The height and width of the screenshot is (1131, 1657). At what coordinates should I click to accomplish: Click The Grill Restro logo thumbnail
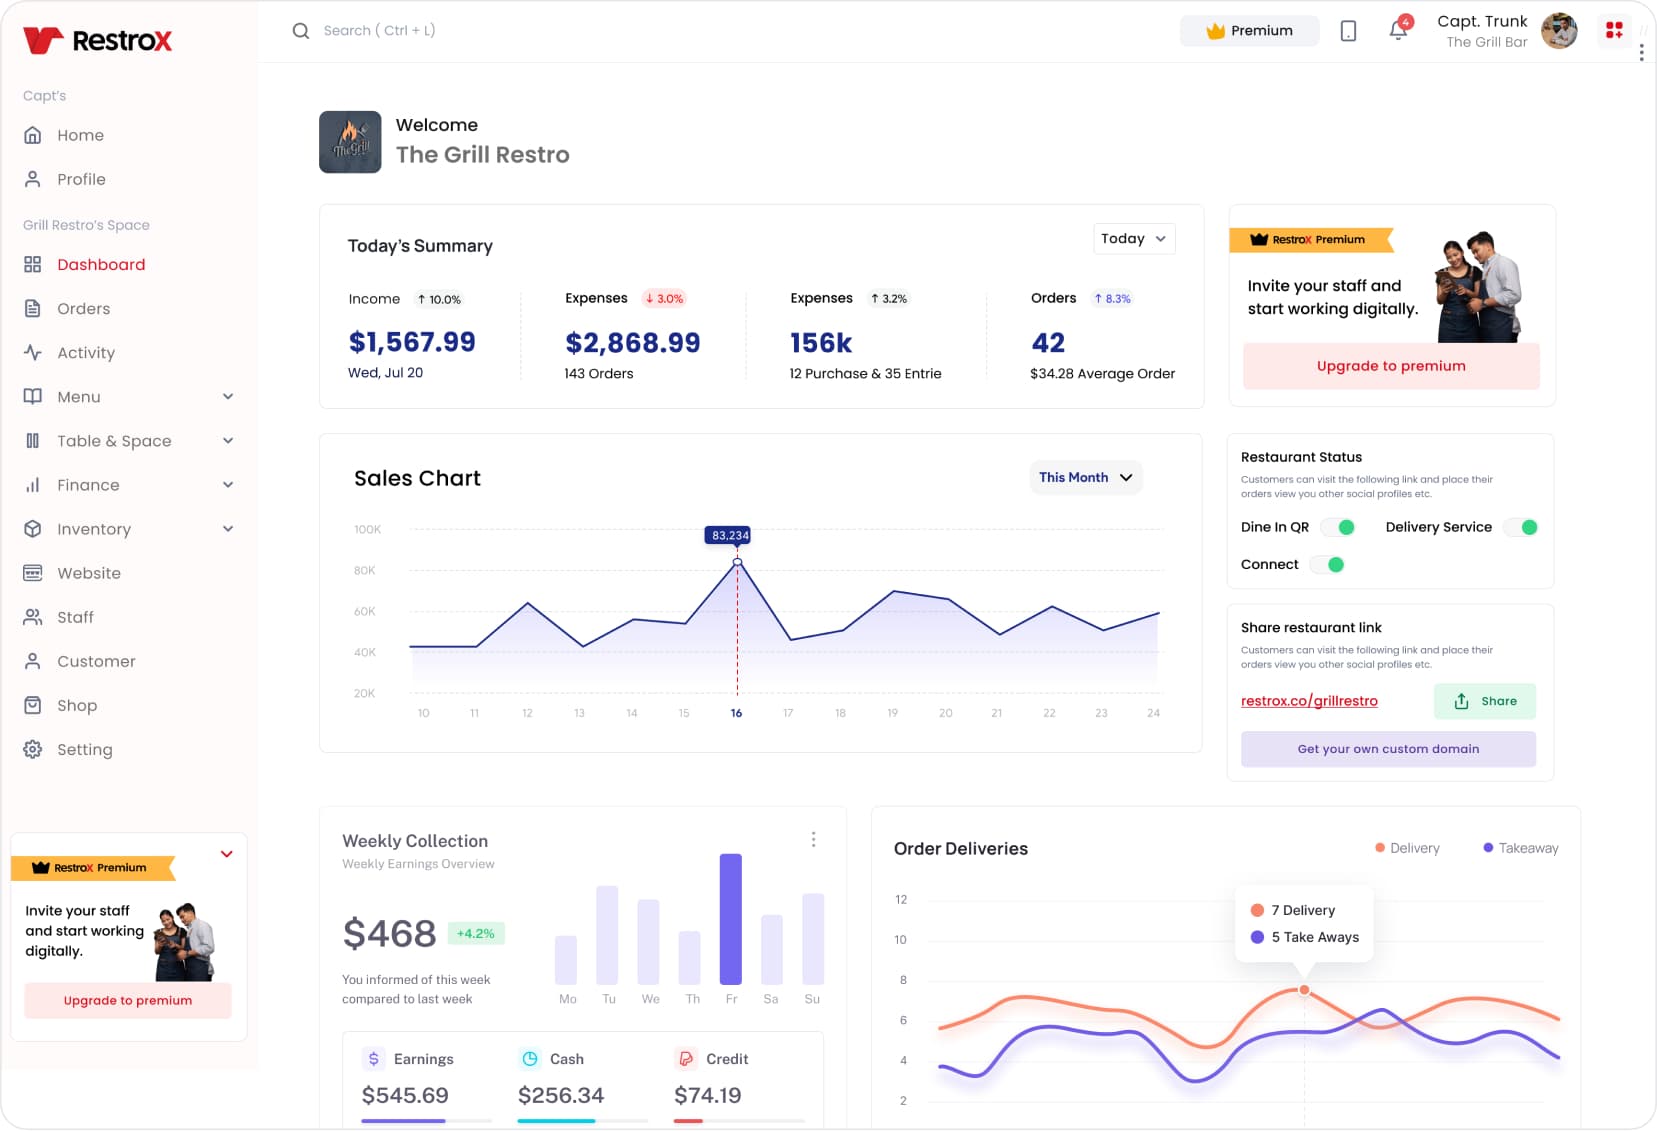350,142
